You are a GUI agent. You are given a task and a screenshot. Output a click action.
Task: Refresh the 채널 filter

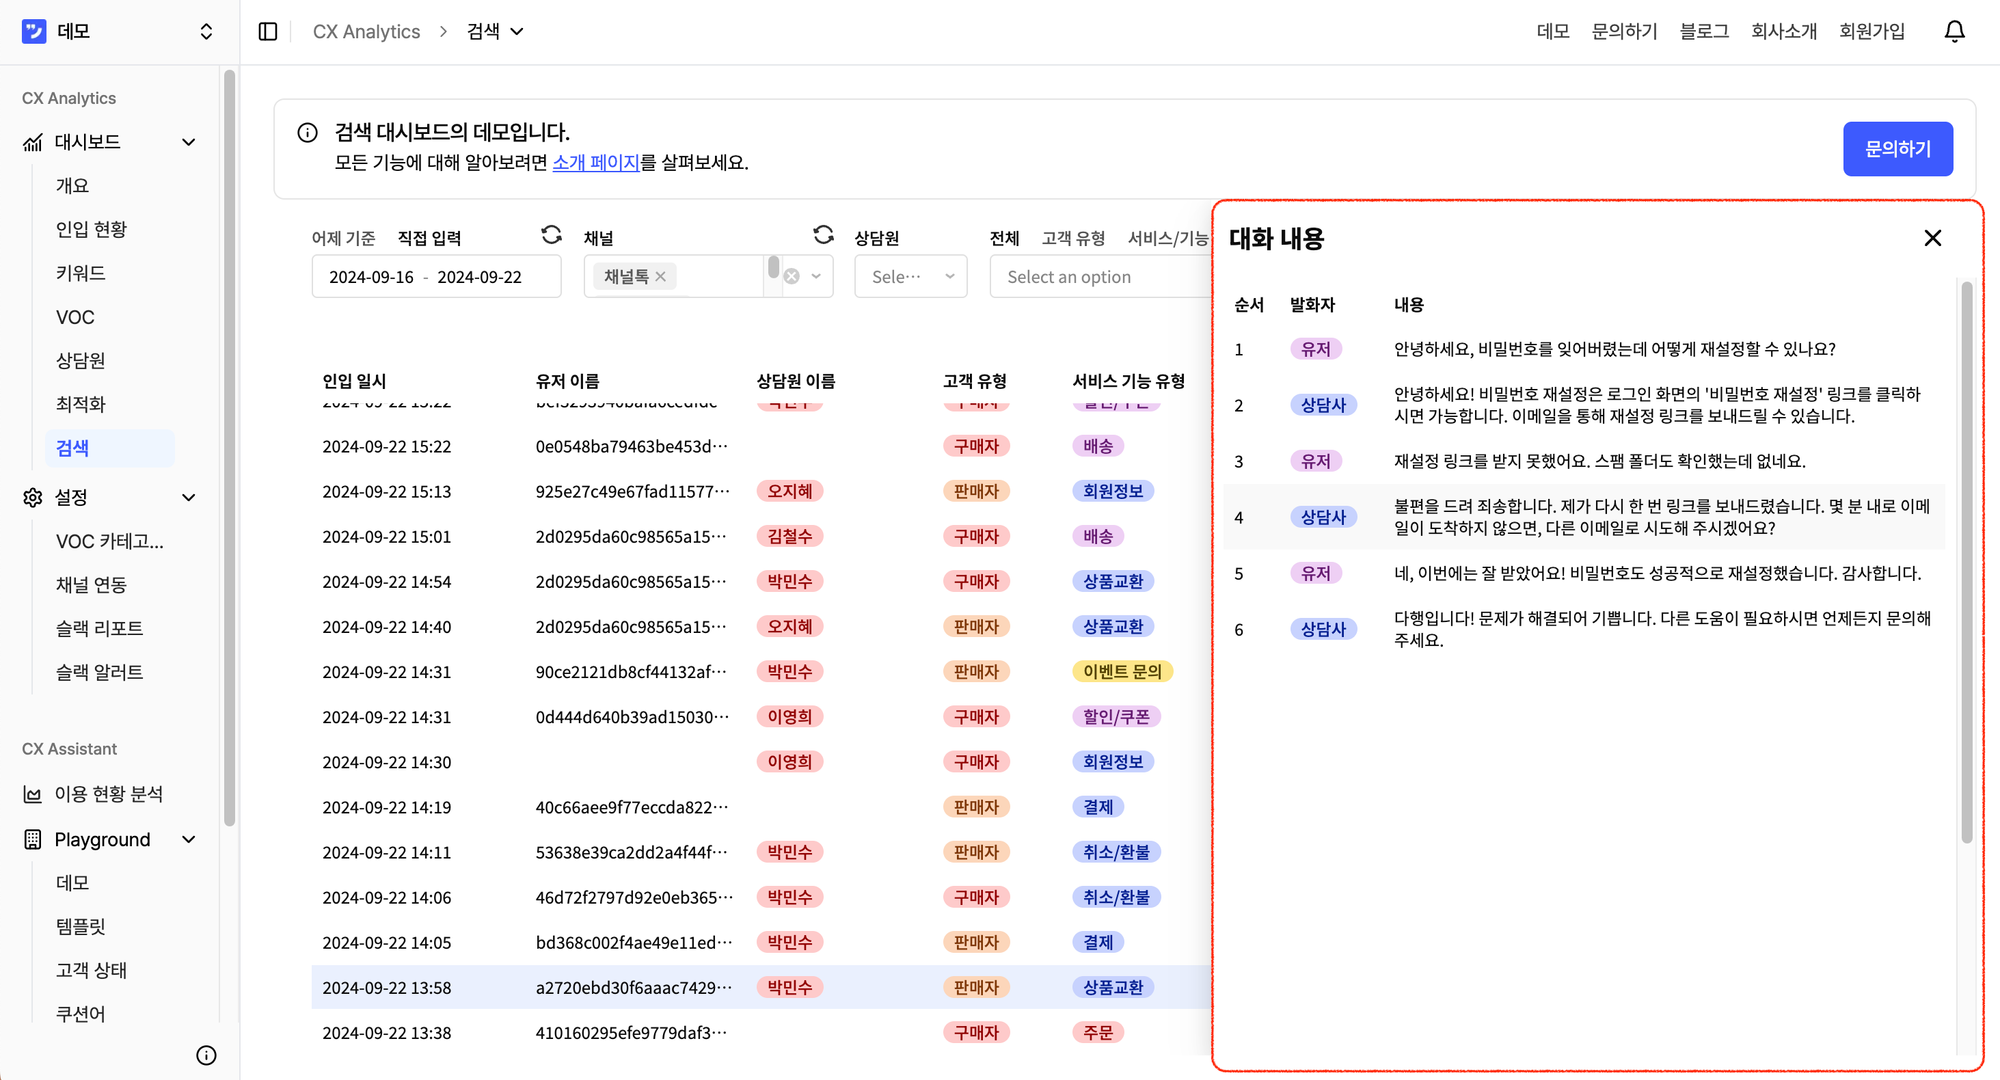click(822, 234)
